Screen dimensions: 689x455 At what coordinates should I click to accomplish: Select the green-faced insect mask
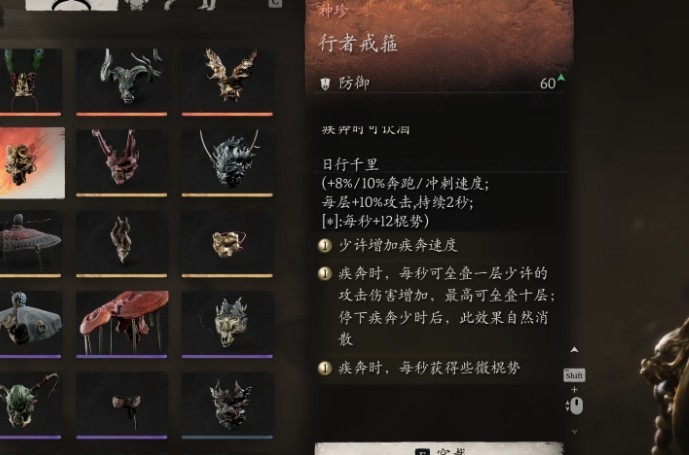[x=29, y=405]
